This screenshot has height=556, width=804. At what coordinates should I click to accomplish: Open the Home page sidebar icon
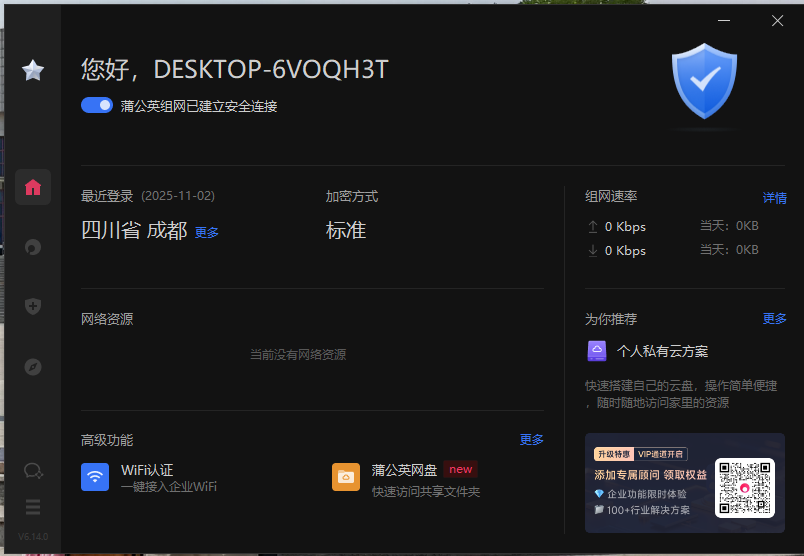click(x=33, y=187)
